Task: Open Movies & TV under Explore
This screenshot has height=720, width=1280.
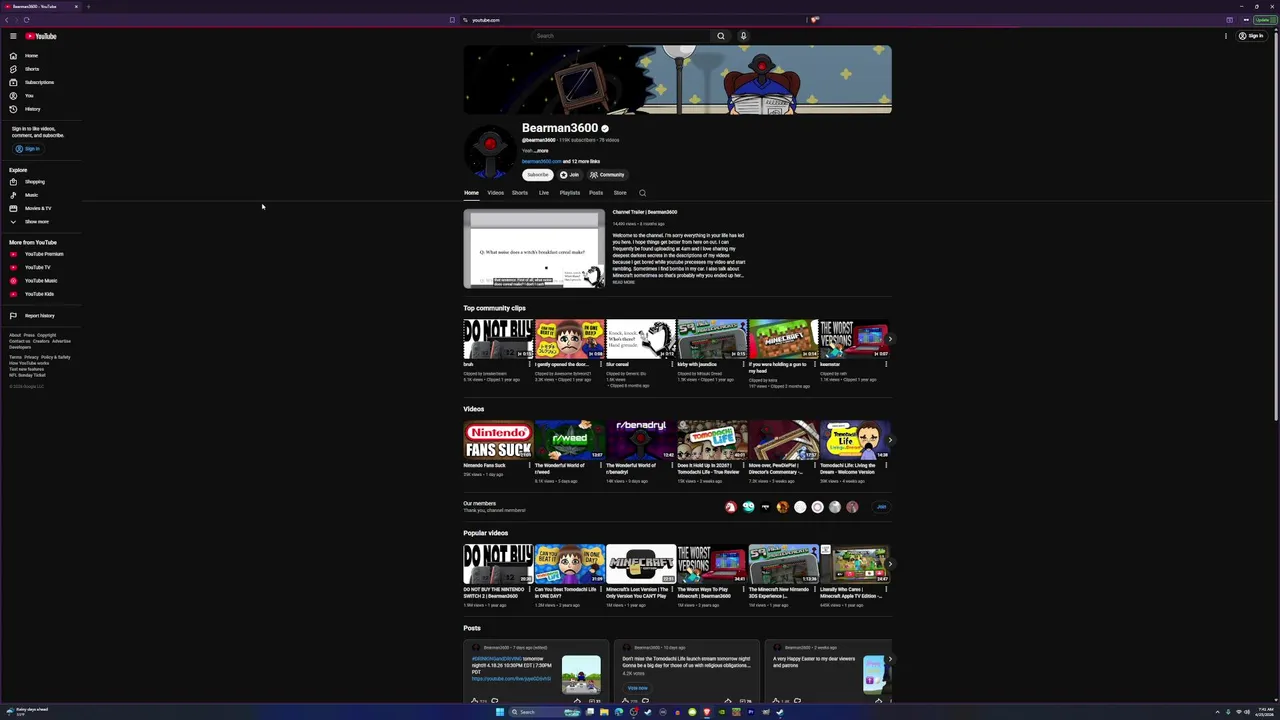Action: [37, 208]
